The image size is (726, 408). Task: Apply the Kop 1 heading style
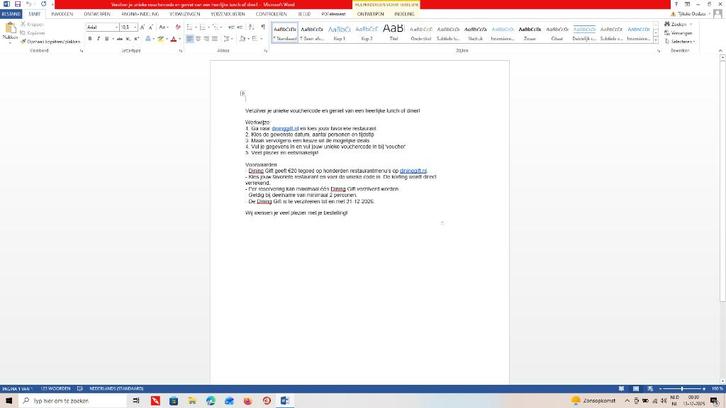click(339, 32)
